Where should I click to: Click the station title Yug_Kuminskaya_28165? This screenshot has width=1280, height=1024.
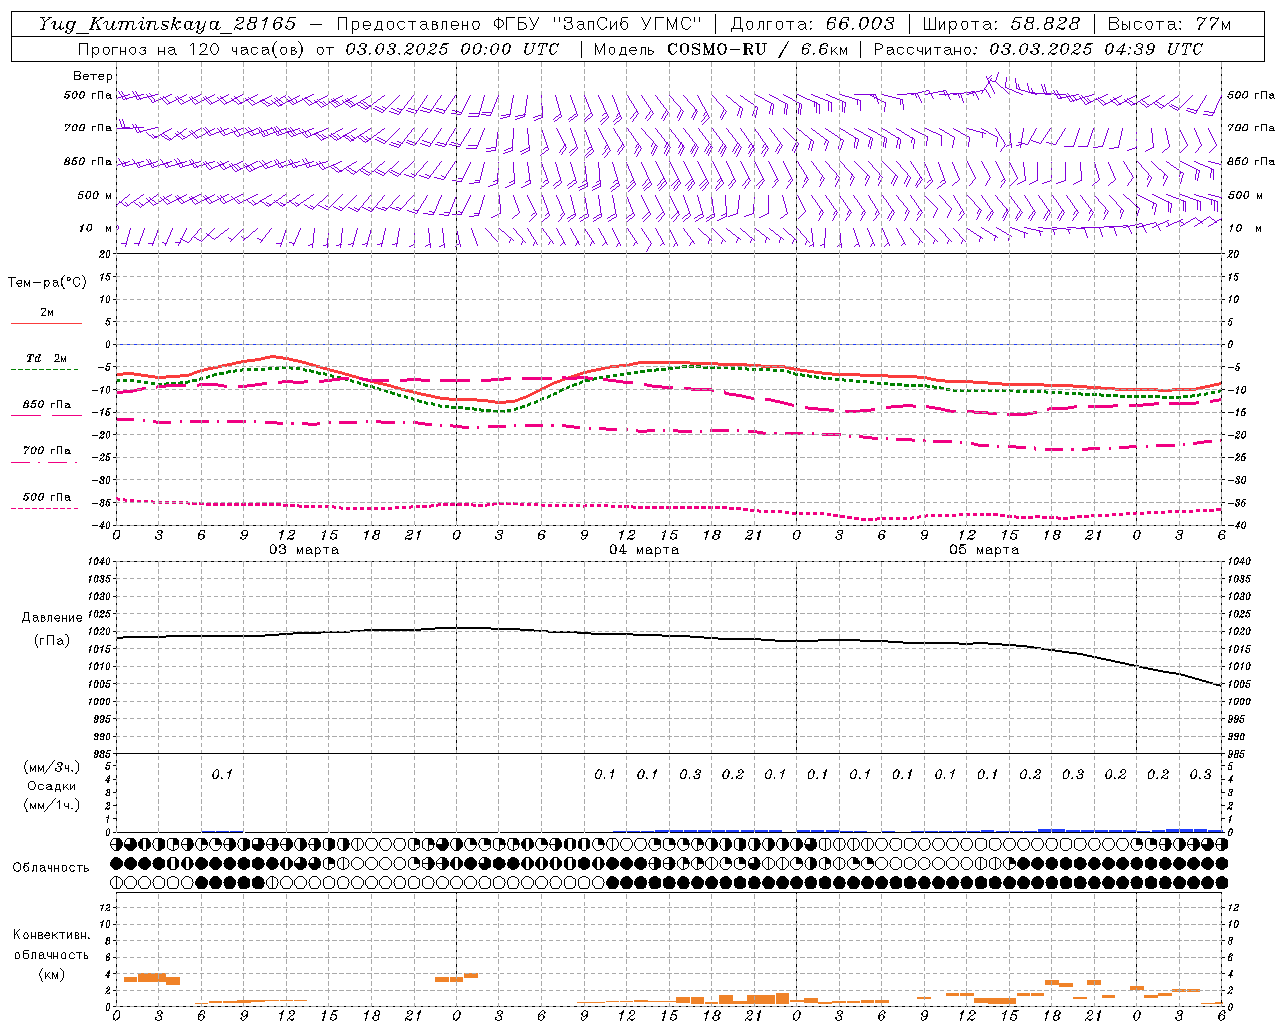point(168,24)
